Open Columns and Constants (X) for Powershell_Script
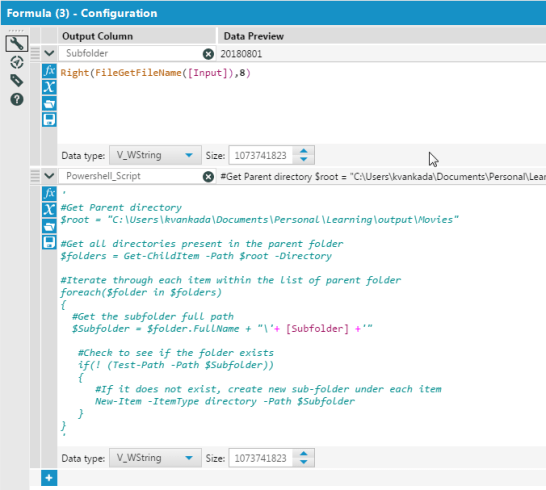This screenshot has height=490, width=546. (49, 210)
